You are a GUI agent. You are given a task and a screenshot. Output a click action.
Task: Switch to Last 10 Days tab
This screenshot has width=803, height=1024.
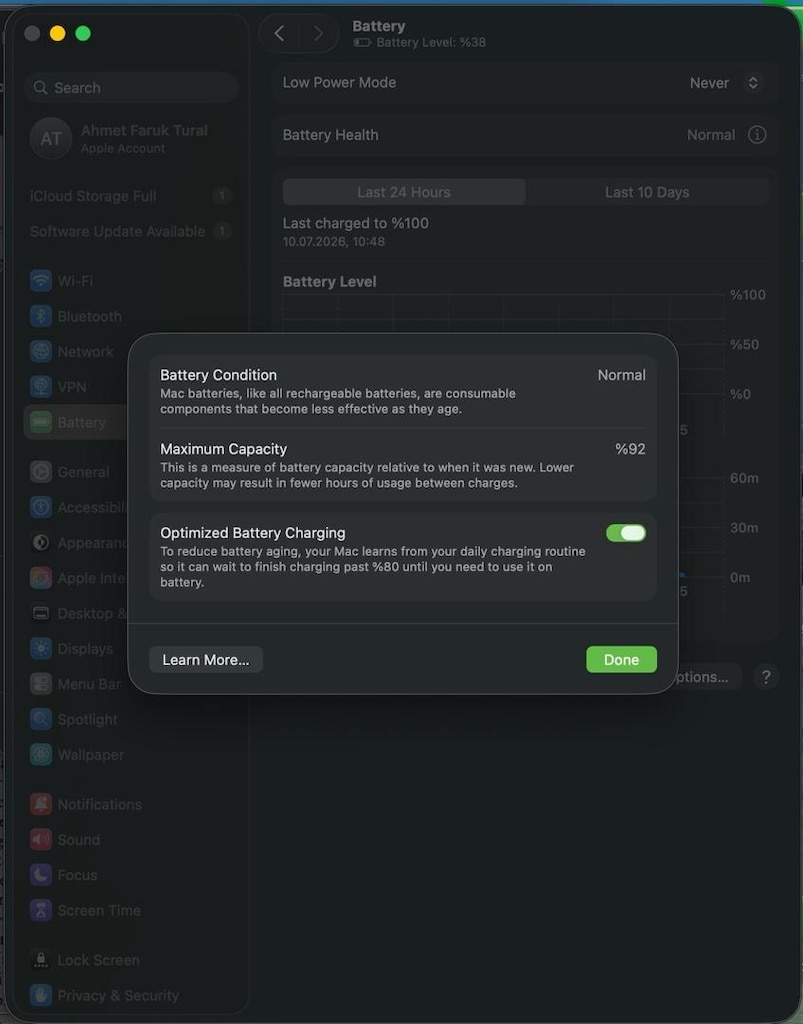647,192
